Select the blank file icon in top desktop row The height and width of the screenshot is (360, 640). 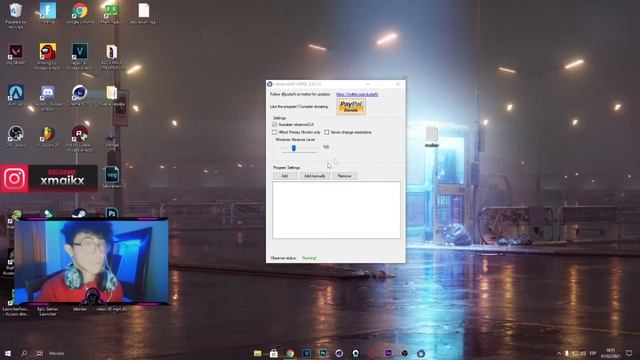(x=144, y=12)
